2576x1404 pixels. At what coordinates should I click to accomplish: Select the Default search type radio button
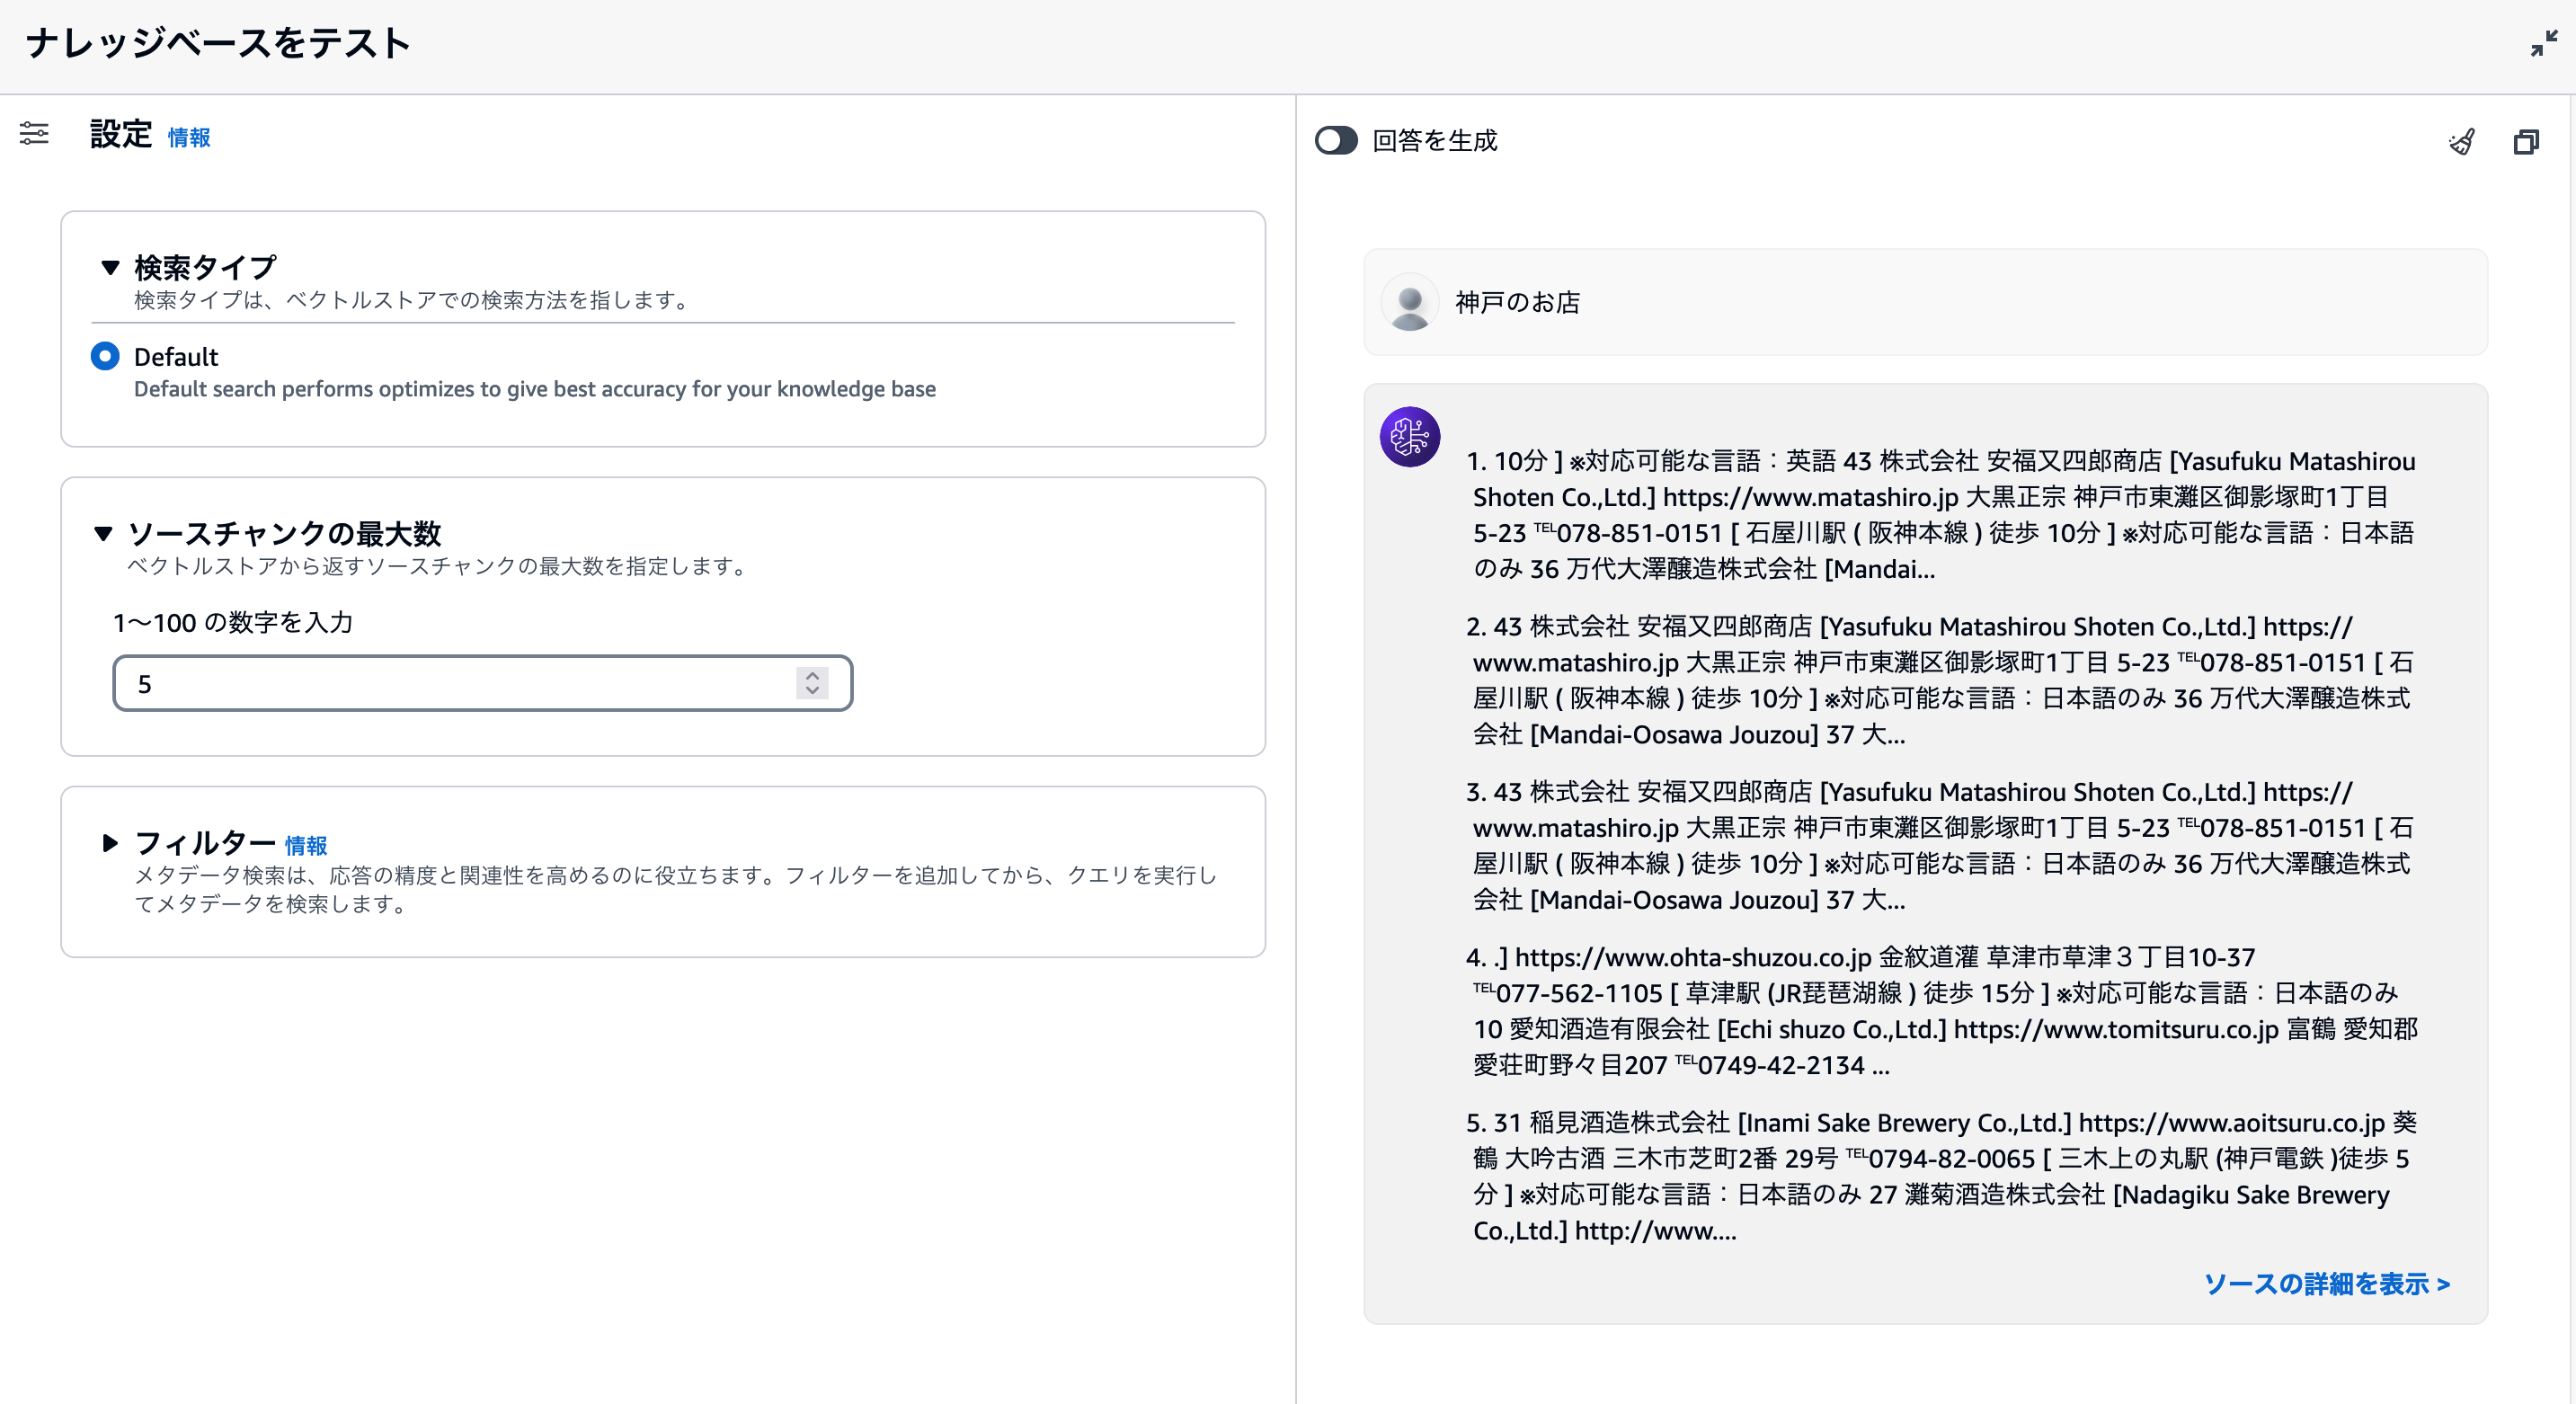click(x=104, y=356)
